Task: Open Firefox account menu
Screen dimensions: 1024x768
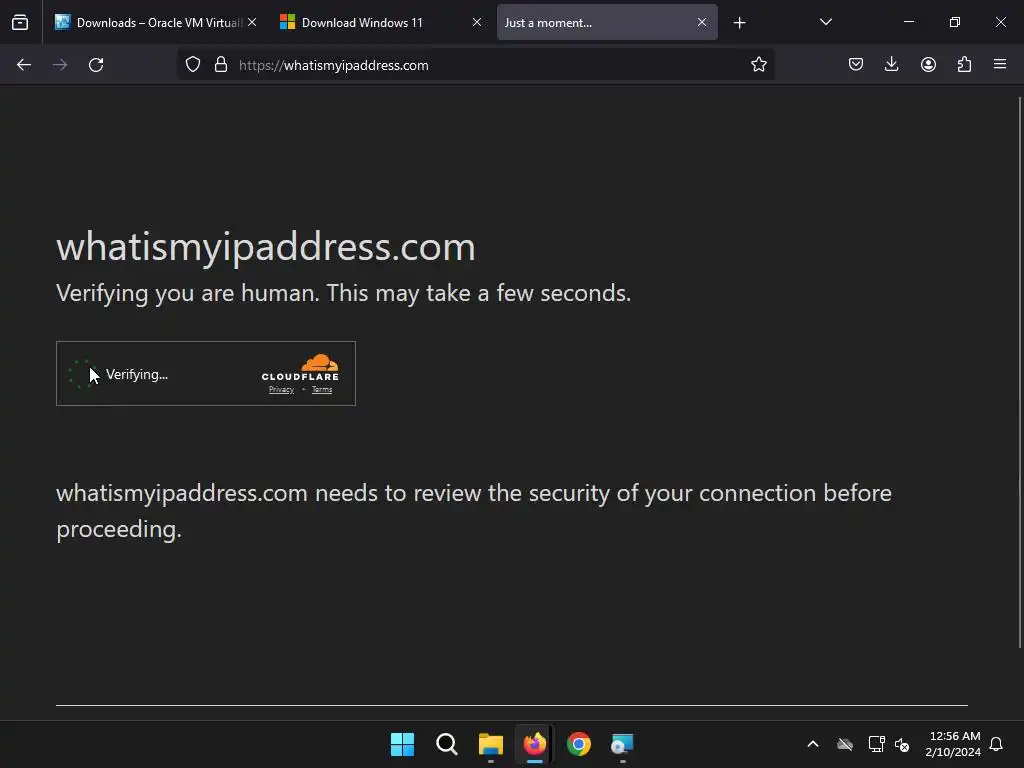Action: tap(928, 65)
